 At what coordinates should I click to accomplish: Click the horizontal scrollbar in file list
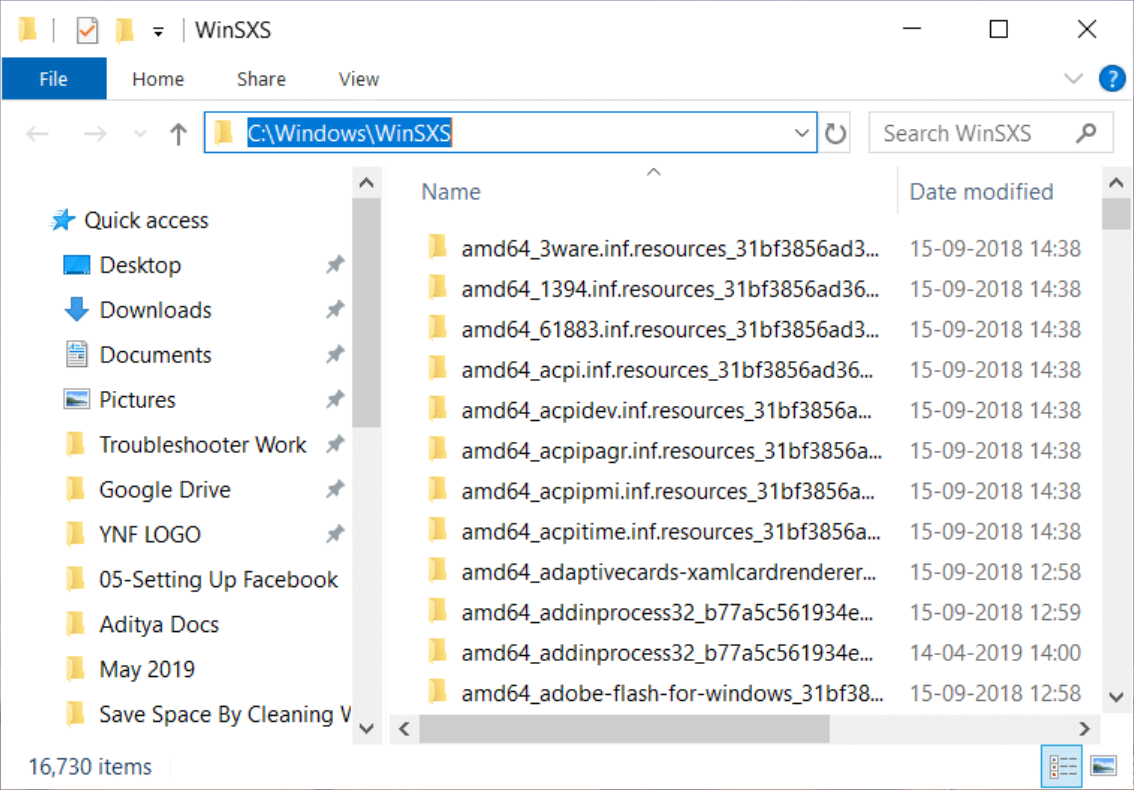[624, 729]
